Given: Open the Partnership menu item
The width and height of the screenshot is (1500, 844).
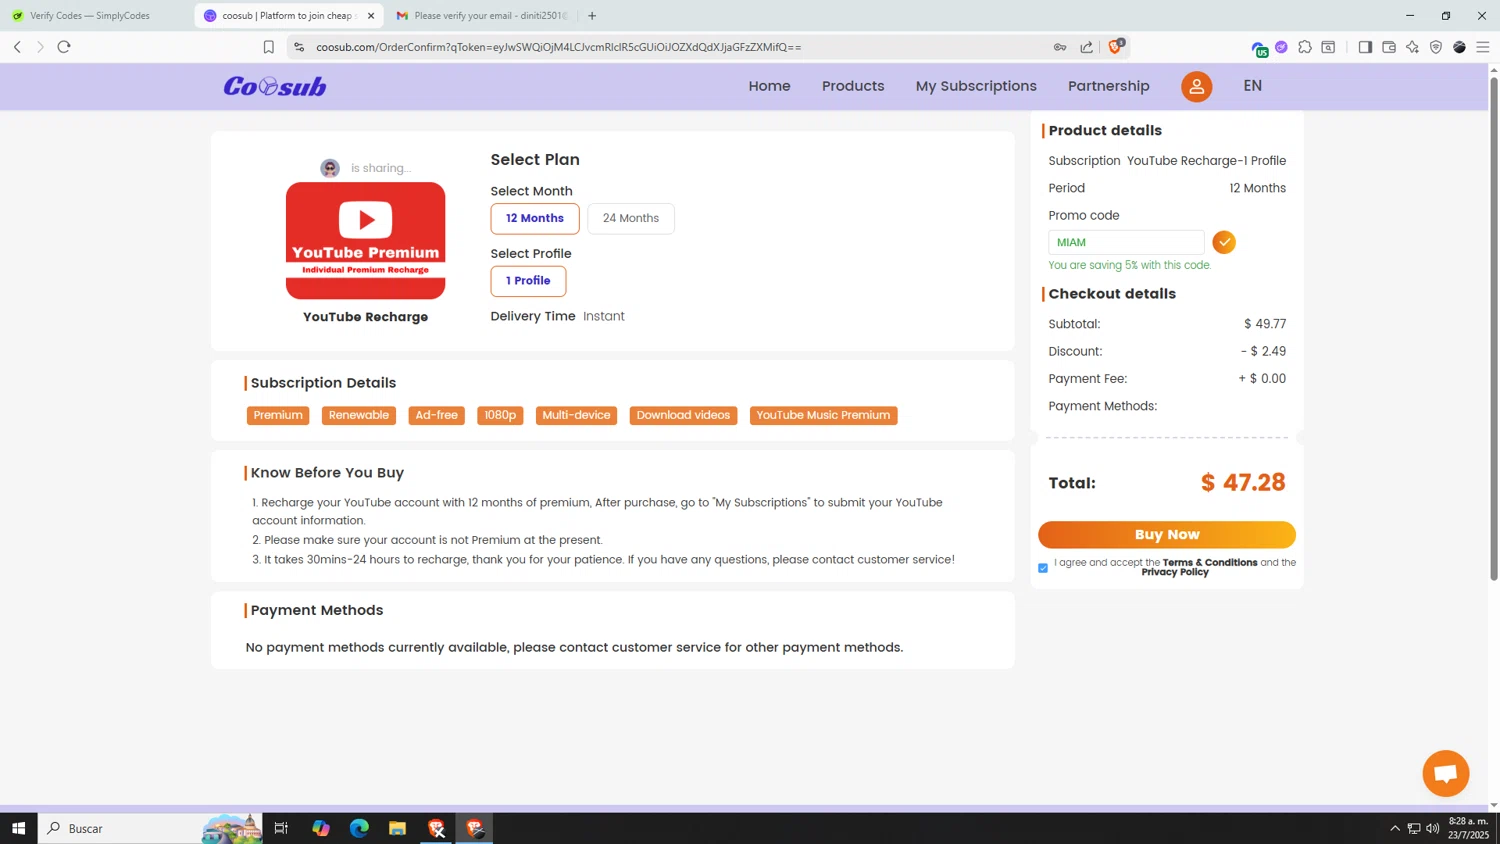Looking at the screenshot, I should pyautogui.click(x=1109, y=86).
